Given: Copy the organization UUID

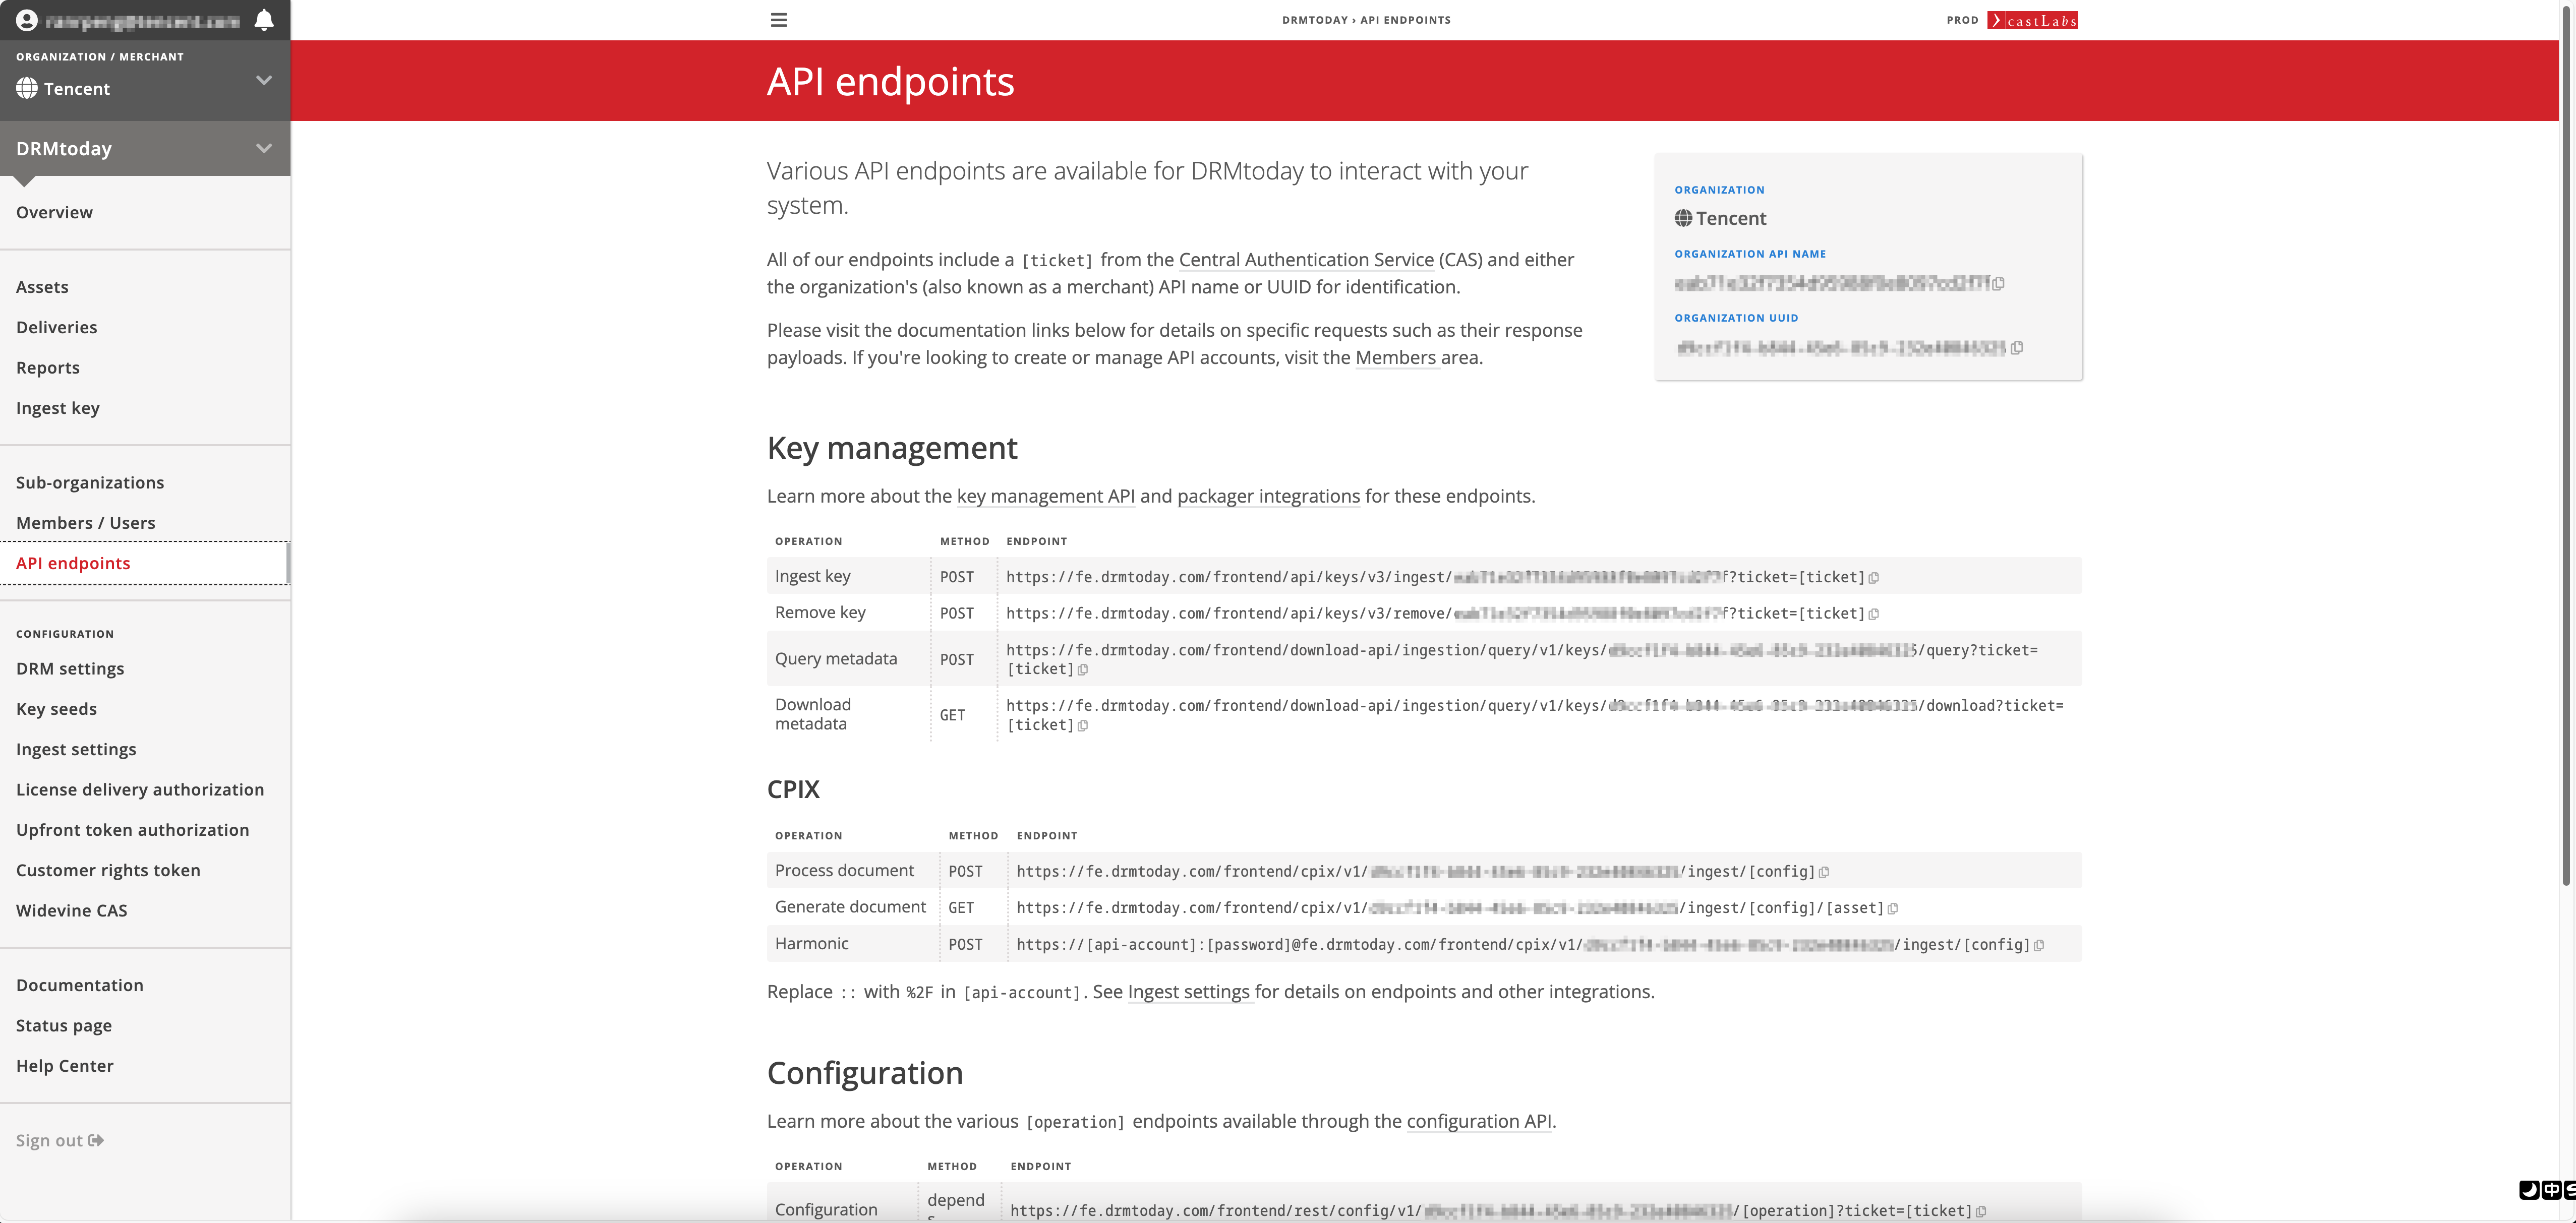Looking at the screenshot, I should [2017, 348].
